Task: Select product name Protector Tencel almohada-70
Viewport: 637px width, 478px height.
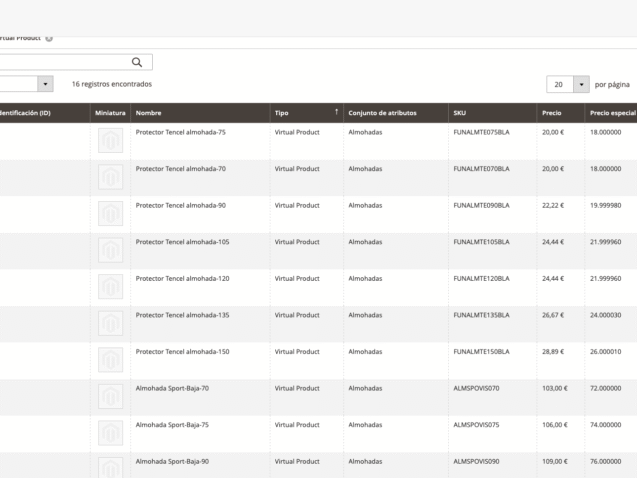Action: (x=180, y=169)
